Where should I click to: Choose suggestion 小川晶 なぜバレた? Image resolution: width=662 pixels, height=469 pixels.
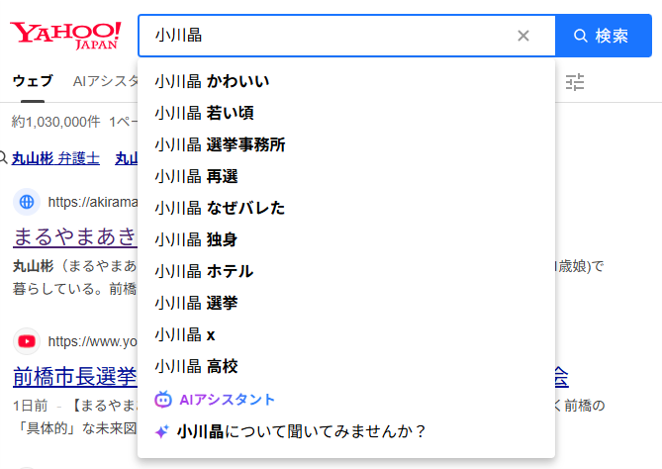[x=220, y=208]
